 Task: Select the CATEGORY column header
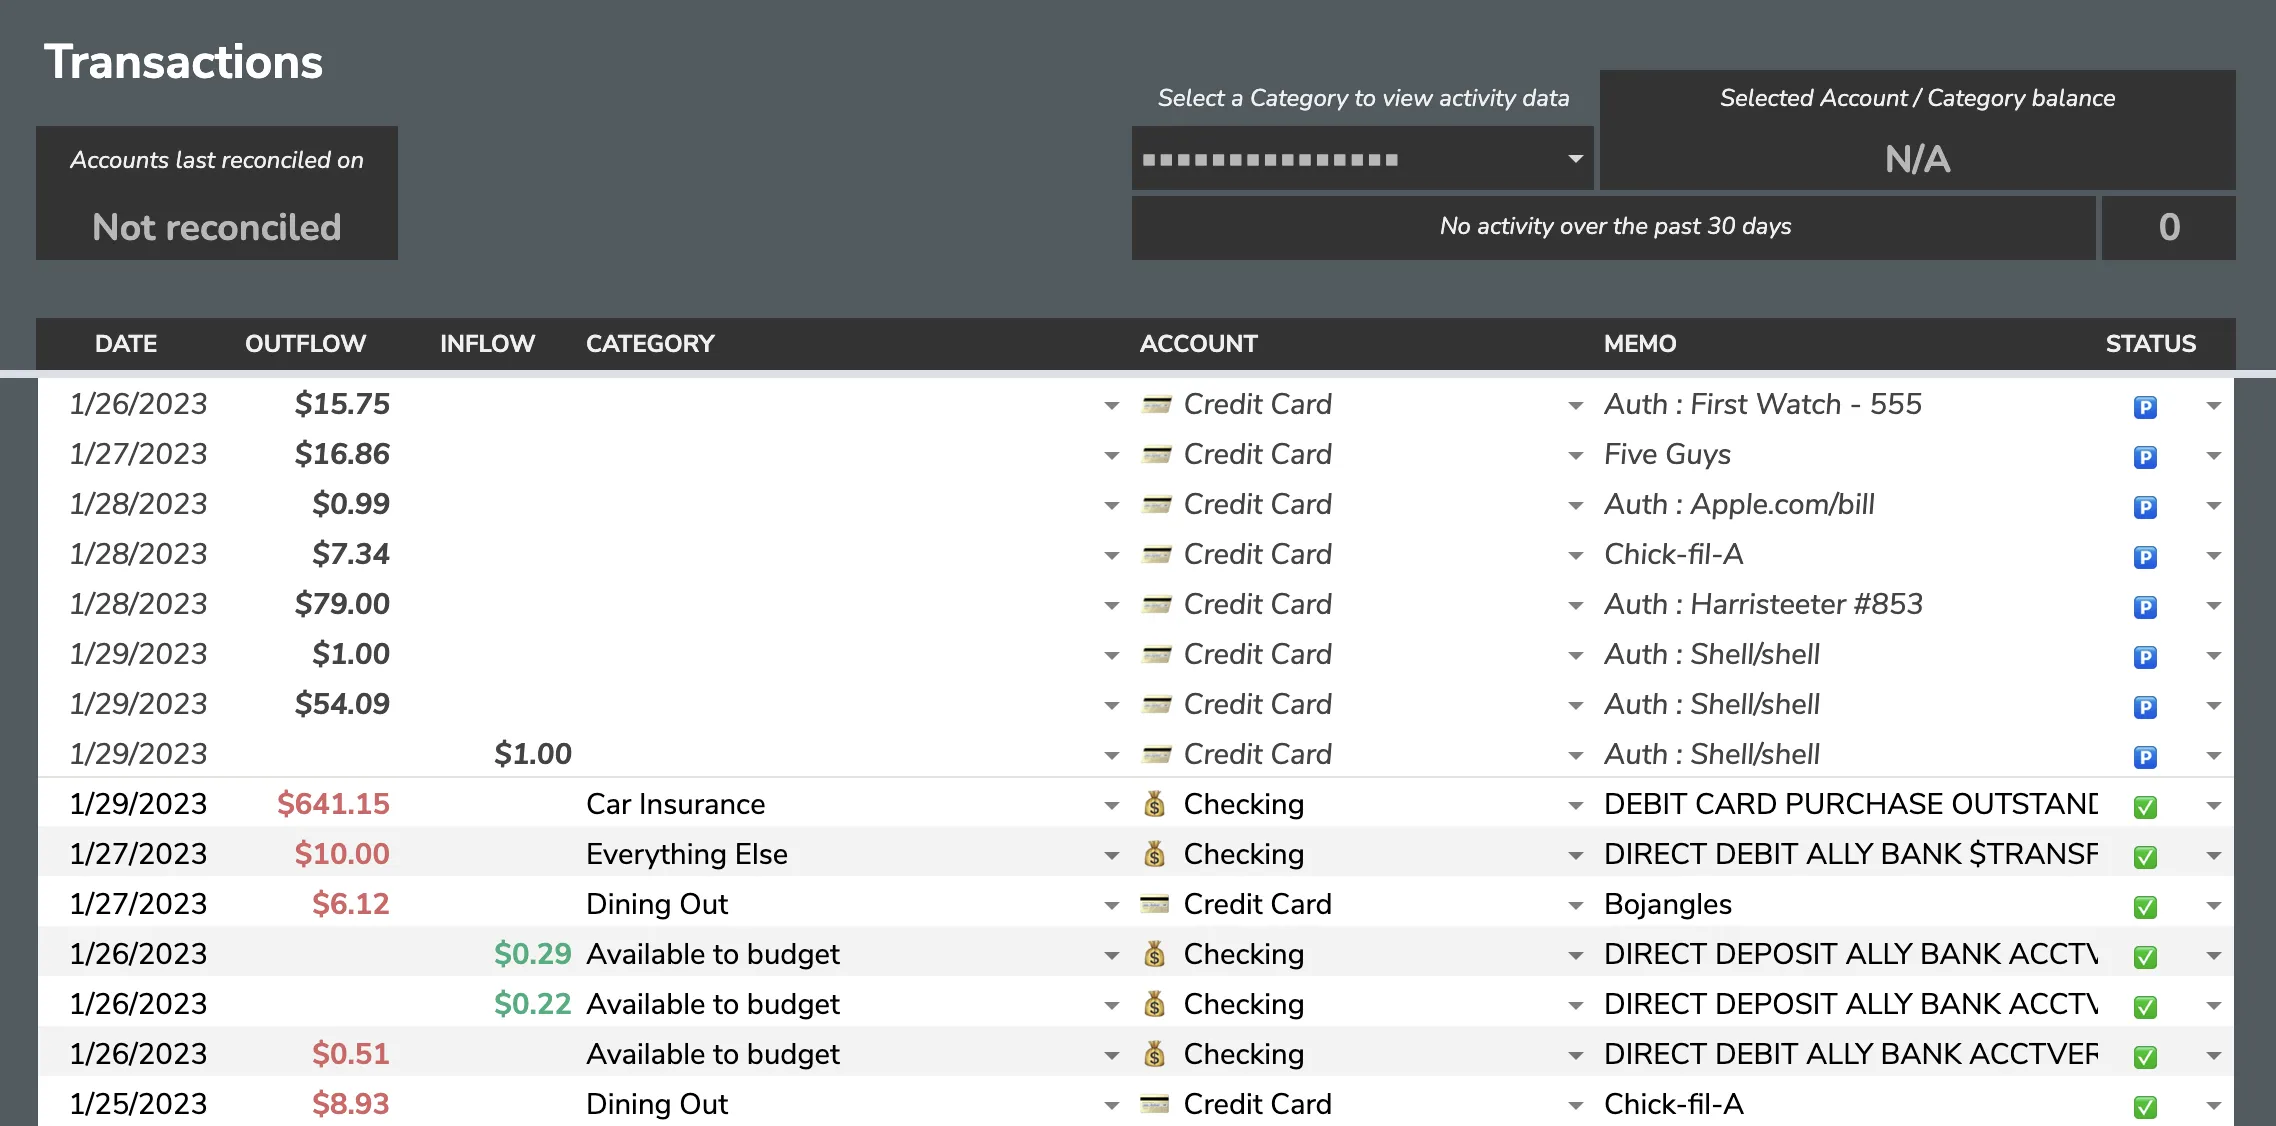(650, 343)
